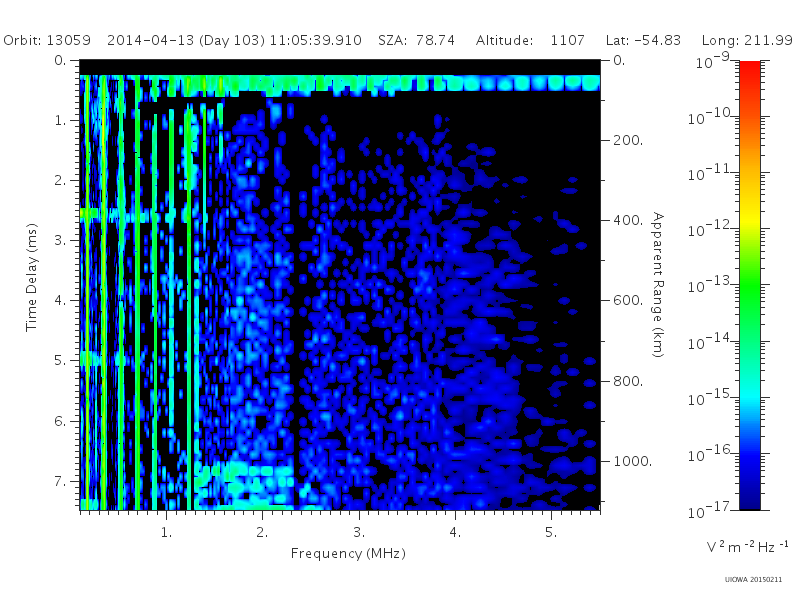Click the 400. apparent range tick label
800x600 pixels.
click(628, 220)
